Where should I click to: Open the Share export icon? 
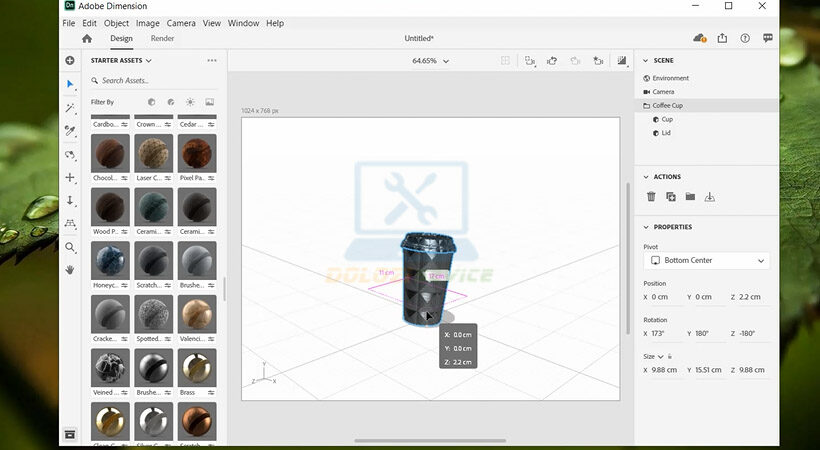click(x=722, y=38)
